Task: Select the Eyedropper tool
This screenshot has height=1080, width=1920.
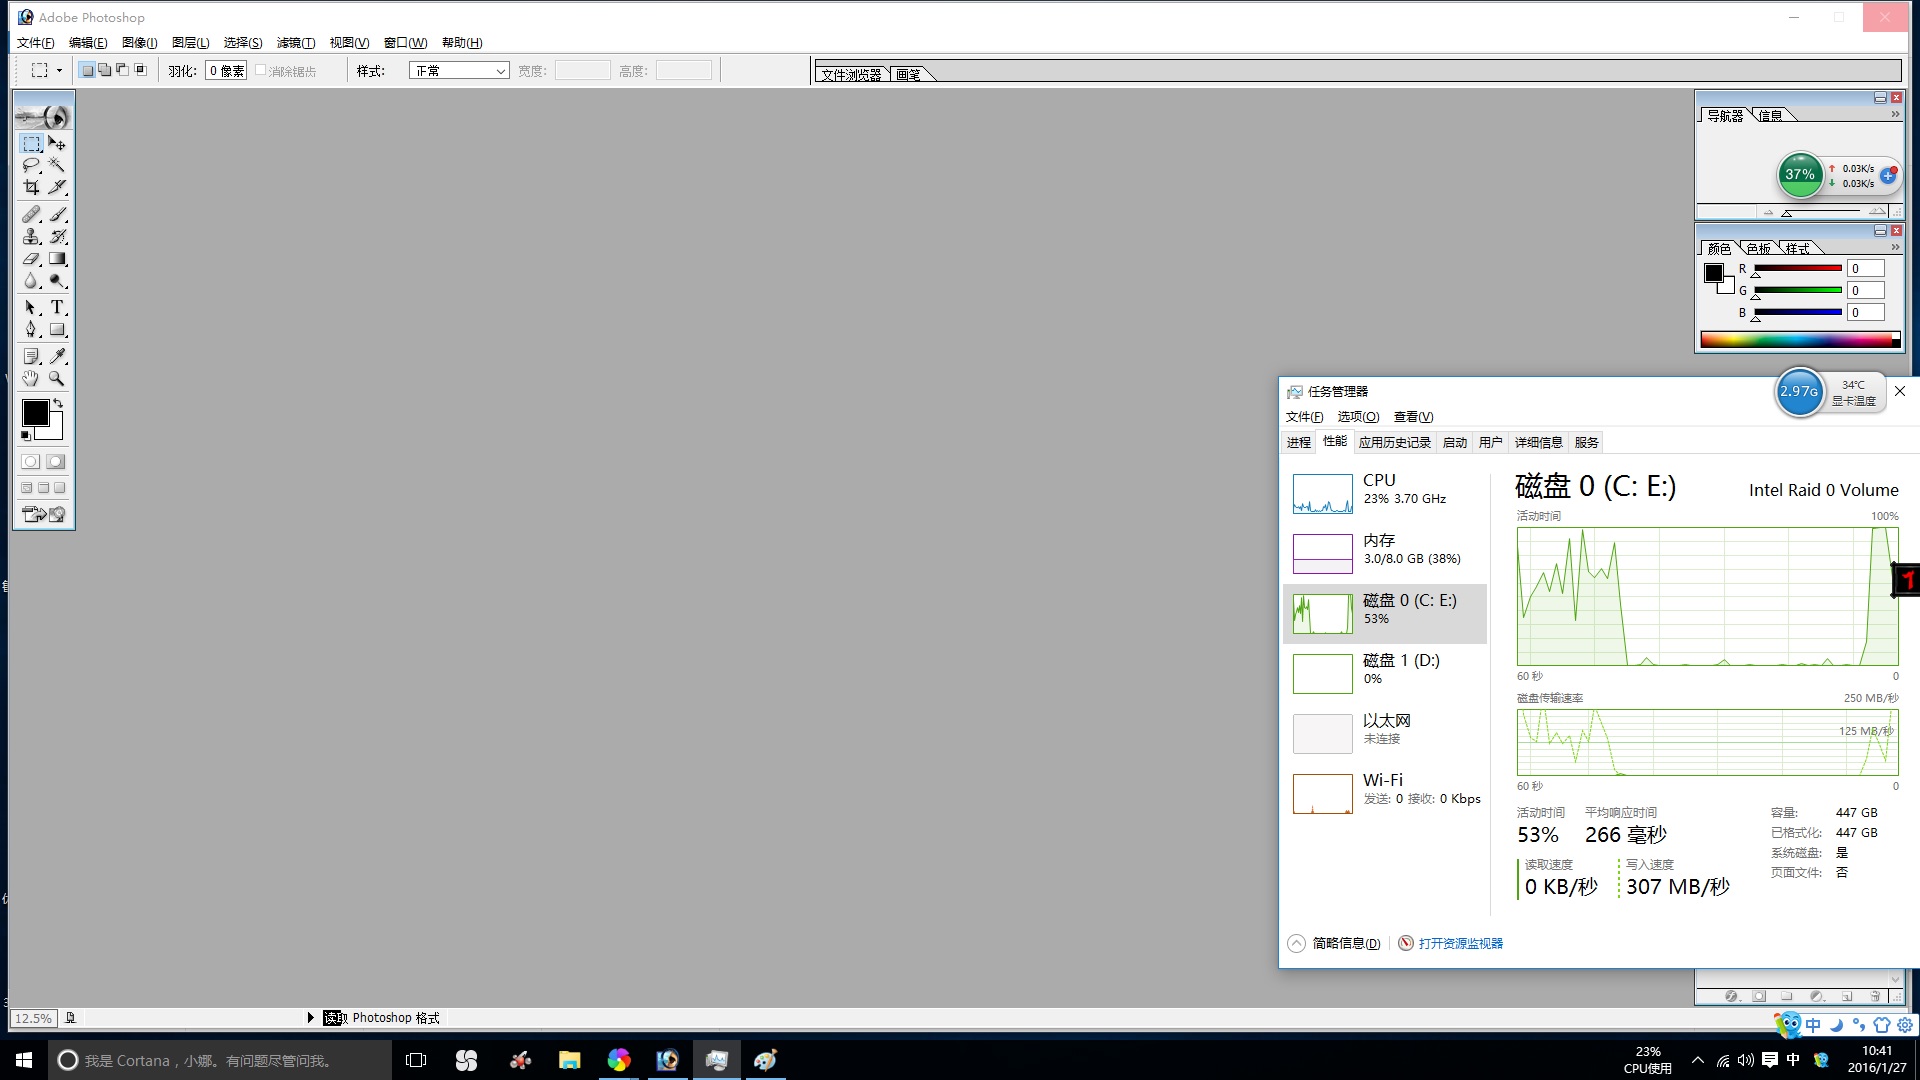Action: click(x=57, y=356)
